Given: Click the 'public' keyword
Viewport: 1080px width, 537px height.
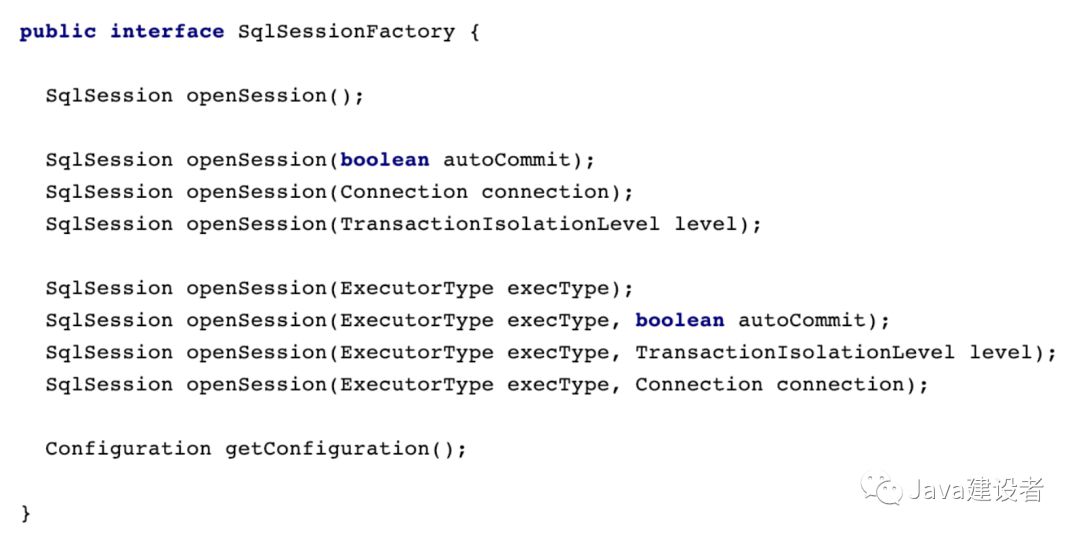Looking at the screenshot, I should 57,32.
